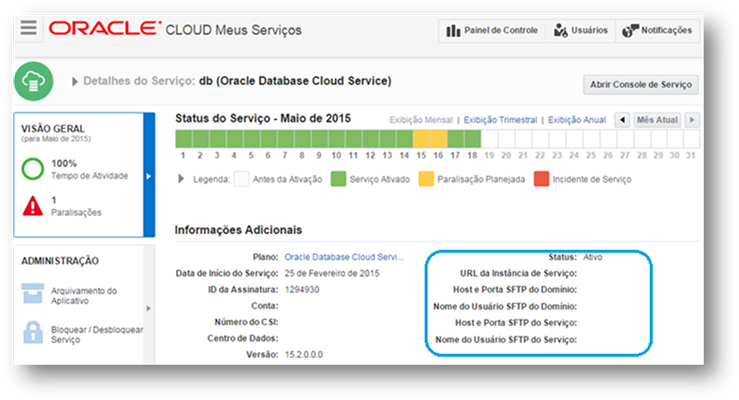This screenshot has height=400, width=739.
Task: Open Notificações settings
Action: click(x=657, y=31)
